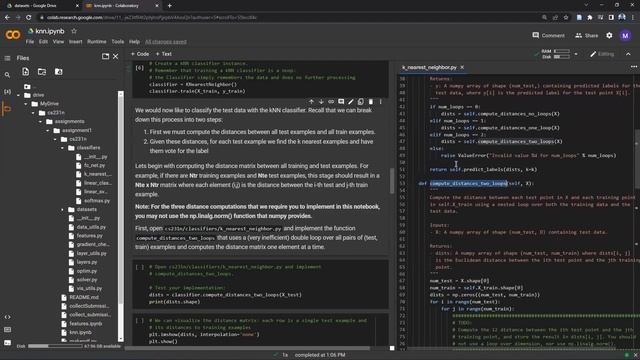
Task: Open notebook settings gear
Action: [609, 36]
